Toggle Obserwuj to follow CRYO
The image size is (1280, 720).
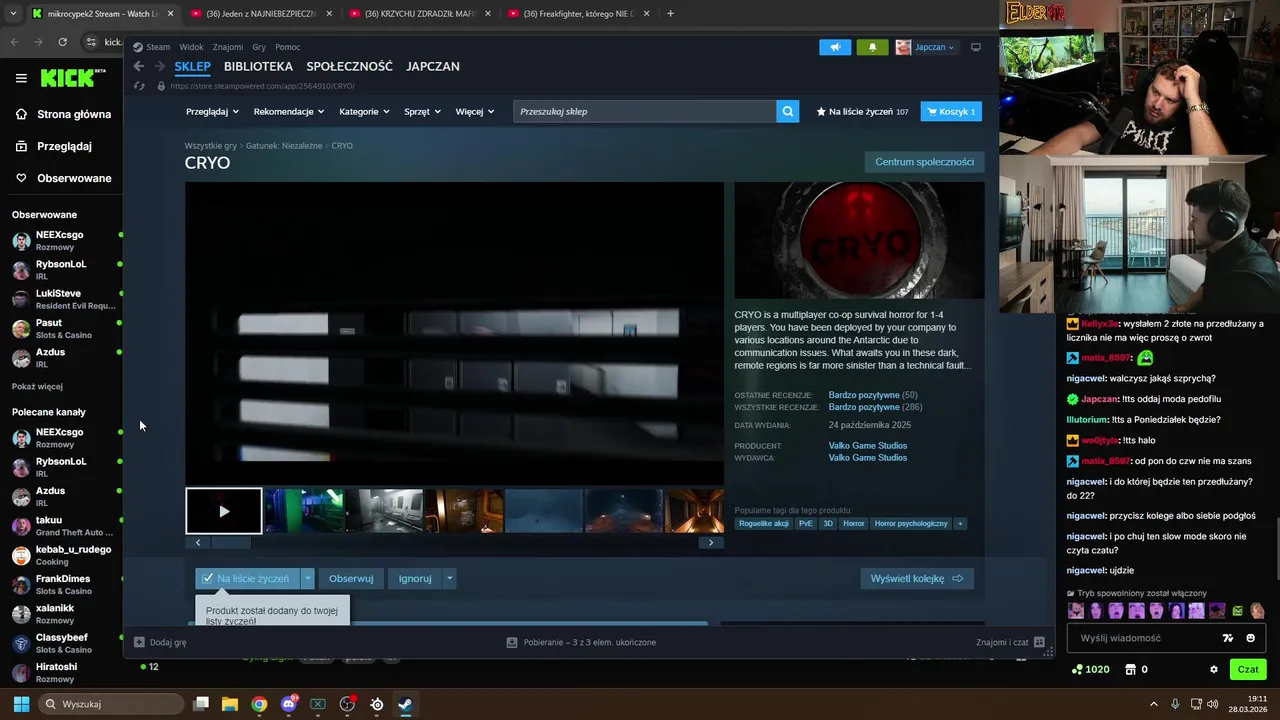(351, 578)
